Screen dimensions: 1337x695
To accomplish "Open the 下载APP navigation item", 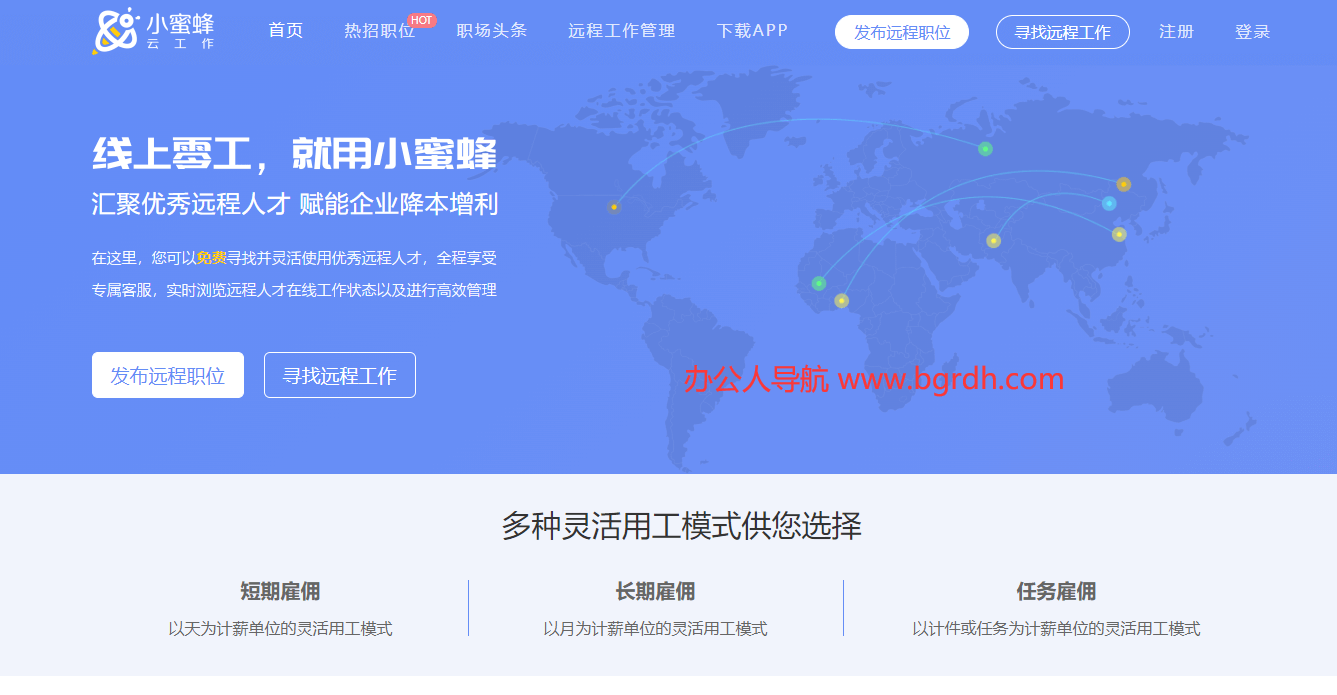I will [752, 31].
